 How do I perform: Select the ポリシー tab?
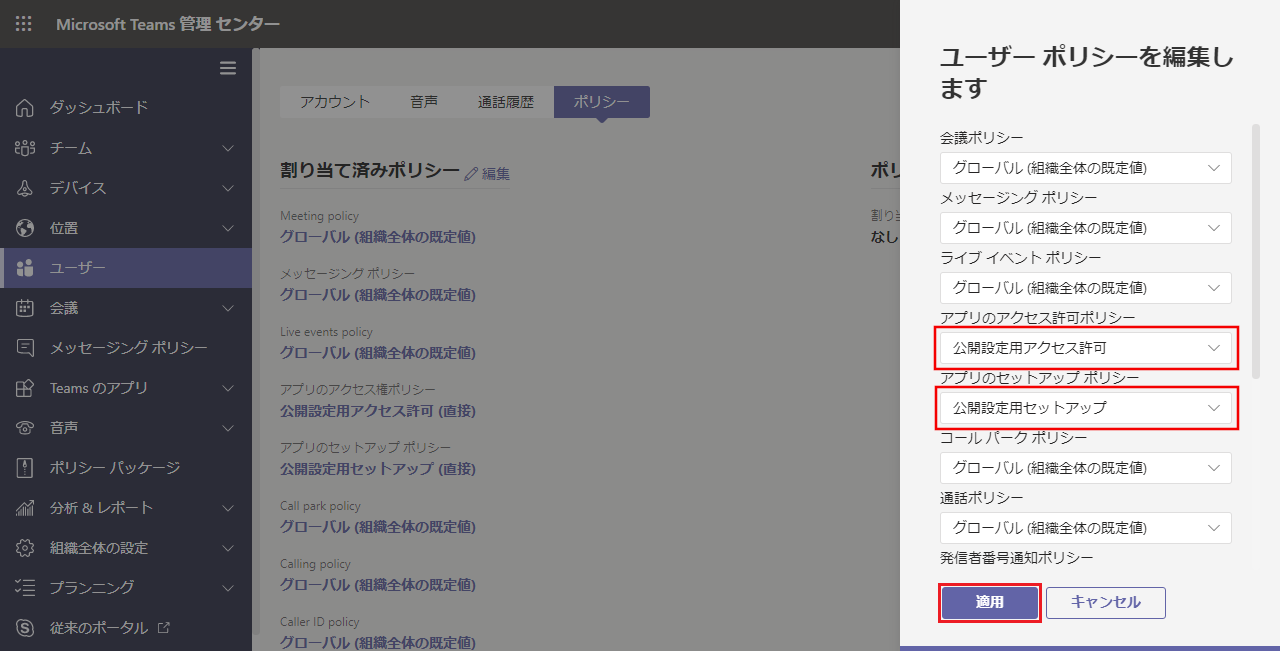point(602,102)
